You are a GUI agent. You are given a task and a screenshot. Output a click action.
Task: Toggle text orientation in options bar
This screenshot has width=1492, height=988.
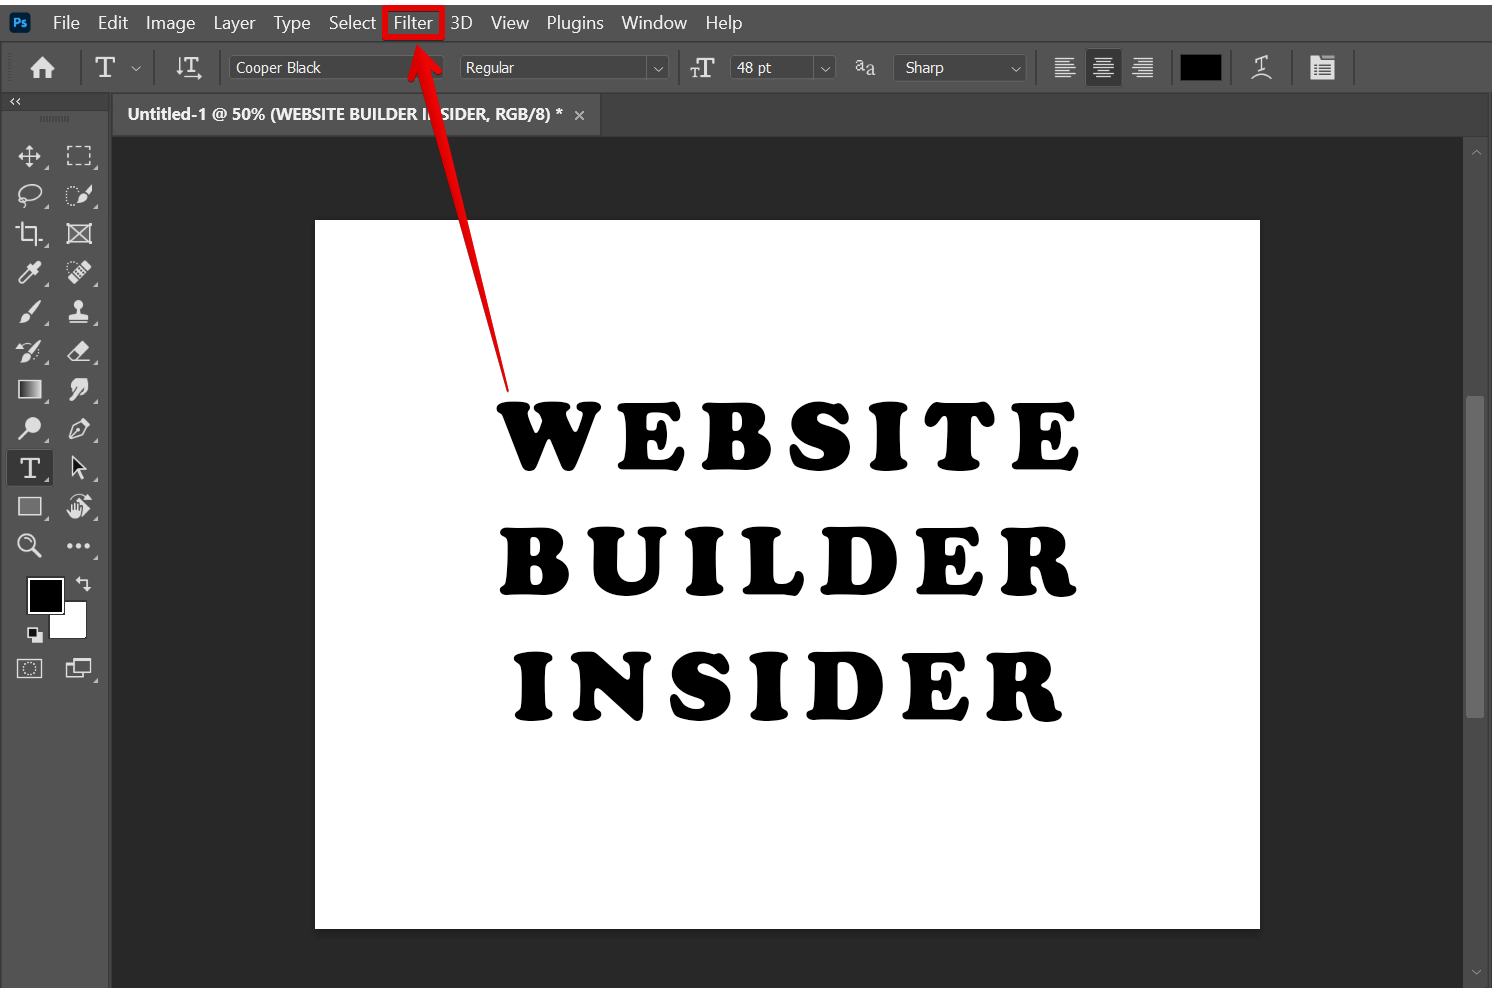[x=188, y=67]
